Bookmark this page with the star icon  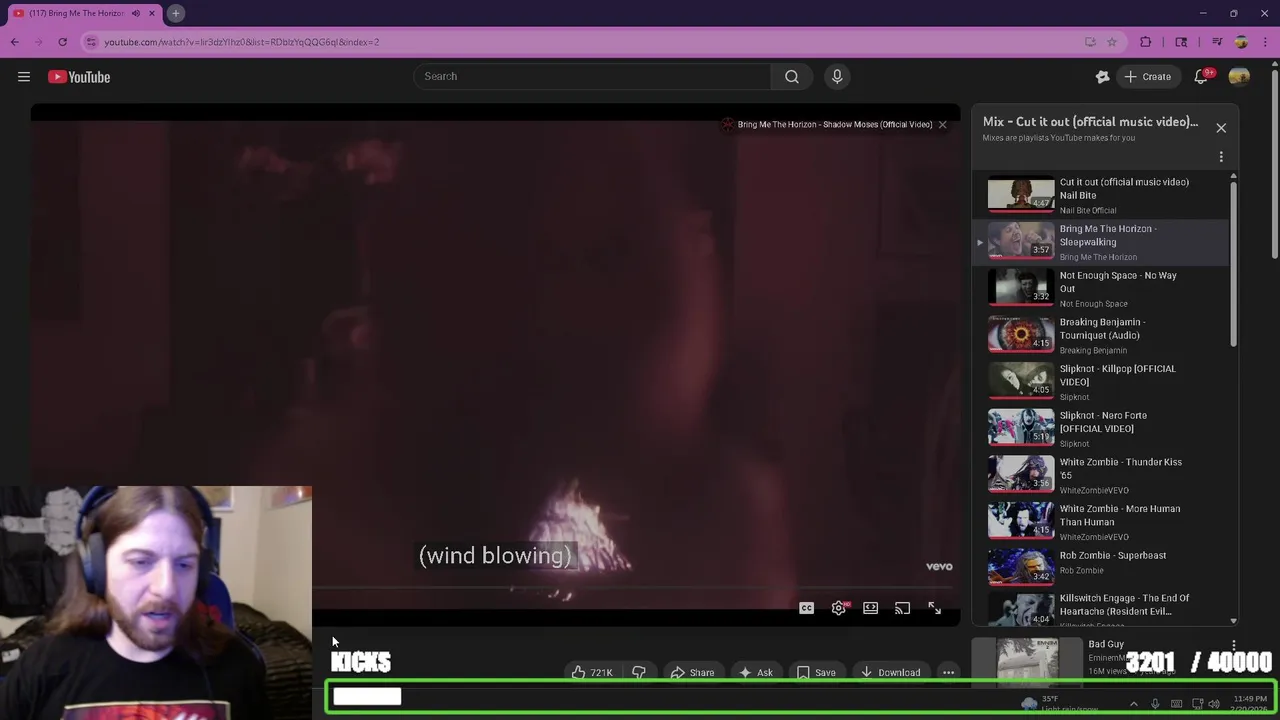[x=1111, y=42]
